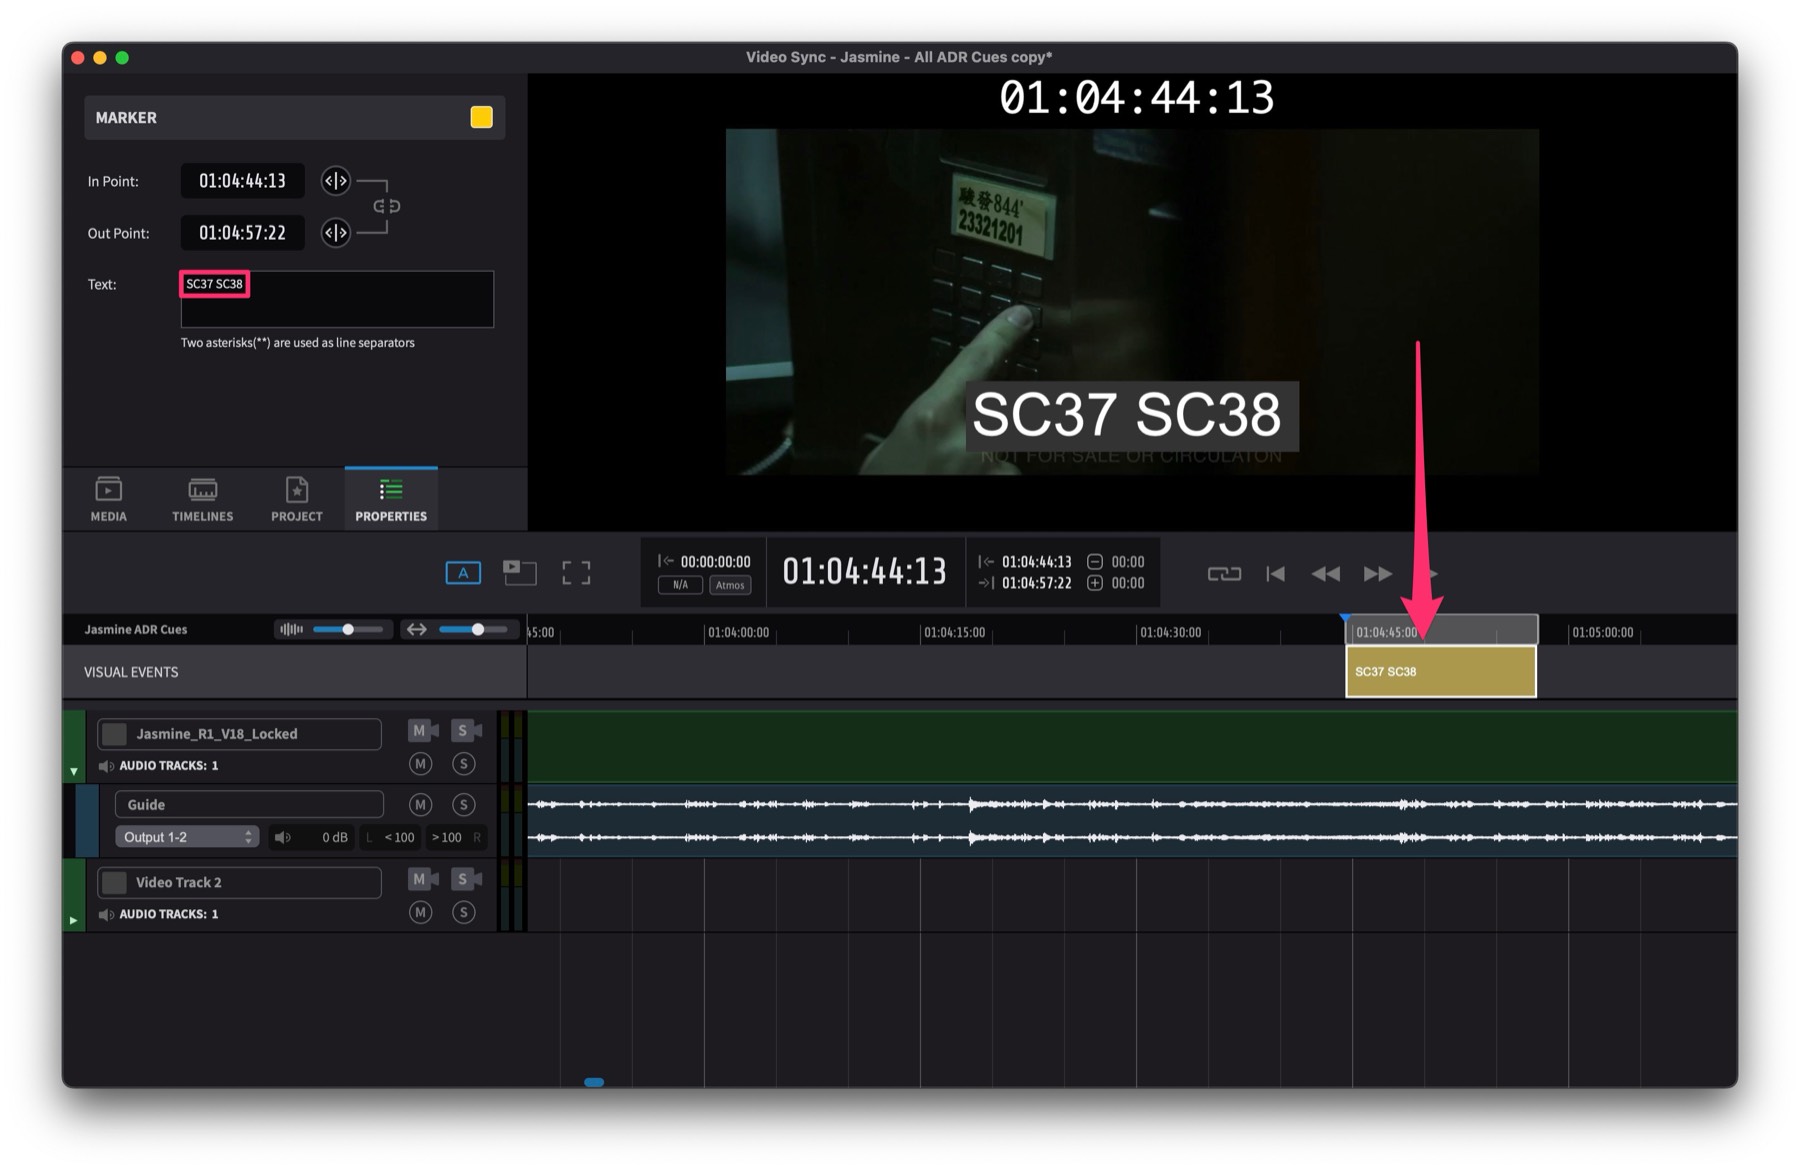Mute video on Jasmine_R1_V18_Locked track
Screen dimensions: 1800x1170
(422, 731)
